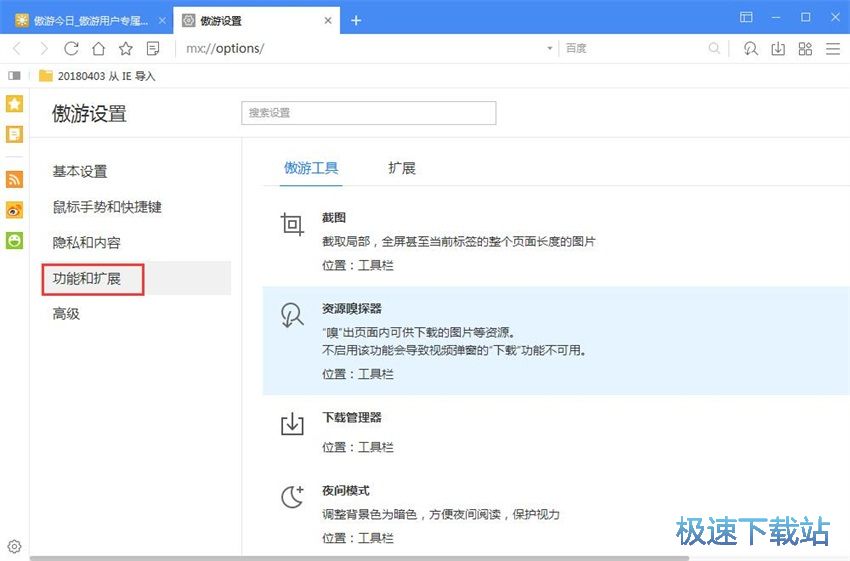This screenshot has width=850, height=561.
Task: Focus the 百度 search box
Action: 634,49
